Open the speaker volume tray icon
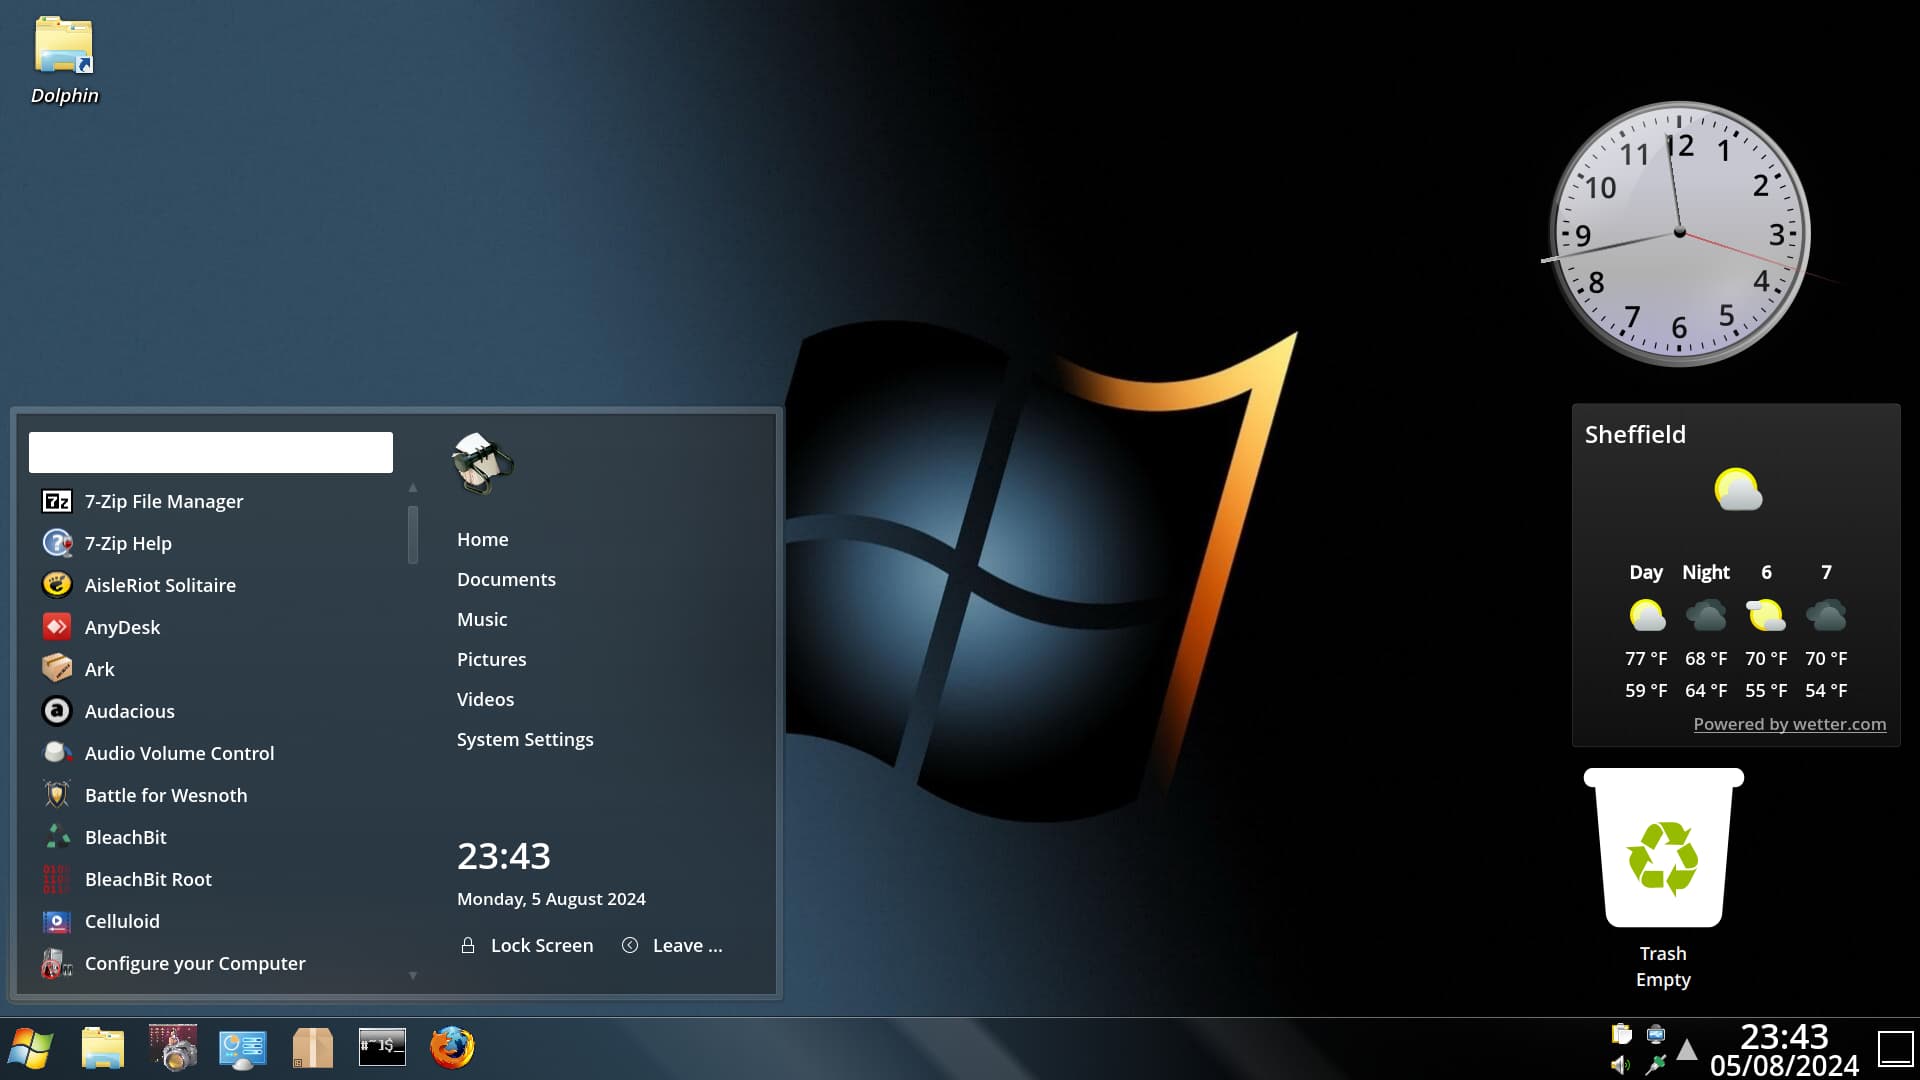The height and width of the screenshot is (1080, 1920). (x=1621, y=1065)
